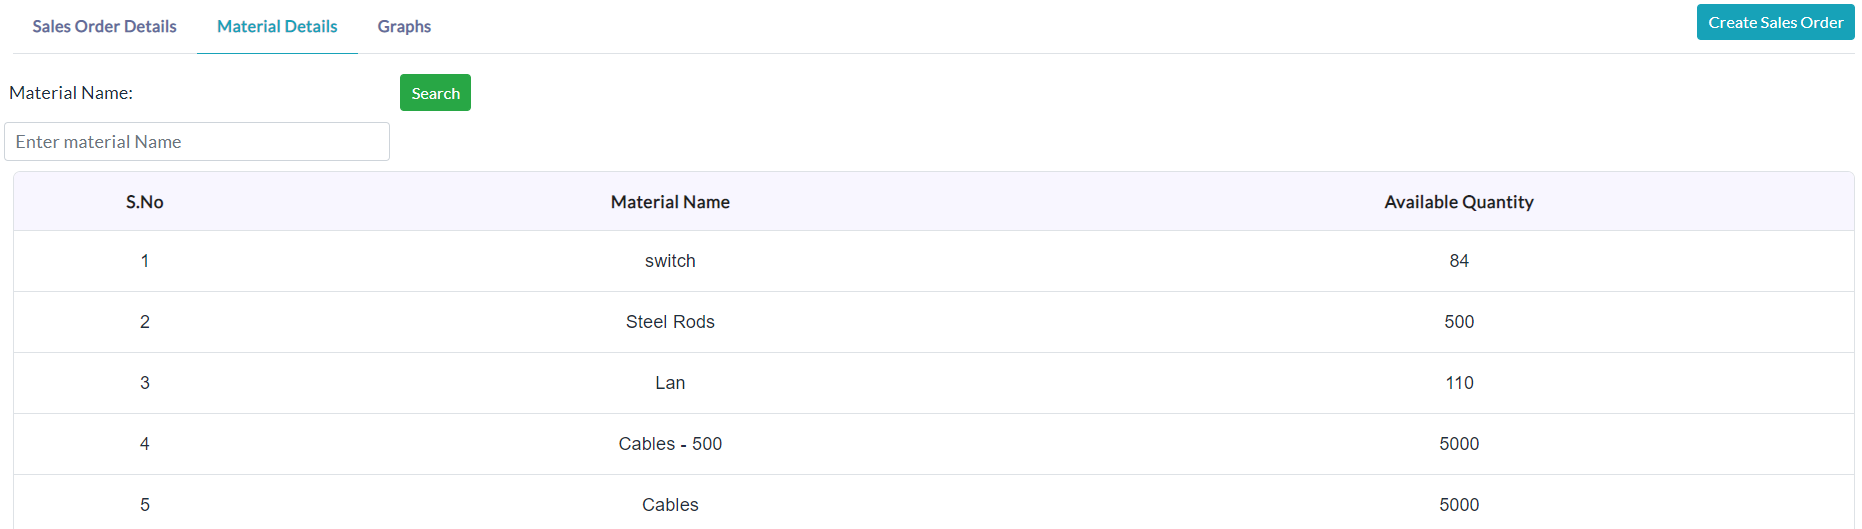The image size is (1862, 529).
Task: Click the Material Name: label
Action: point(71,93)
